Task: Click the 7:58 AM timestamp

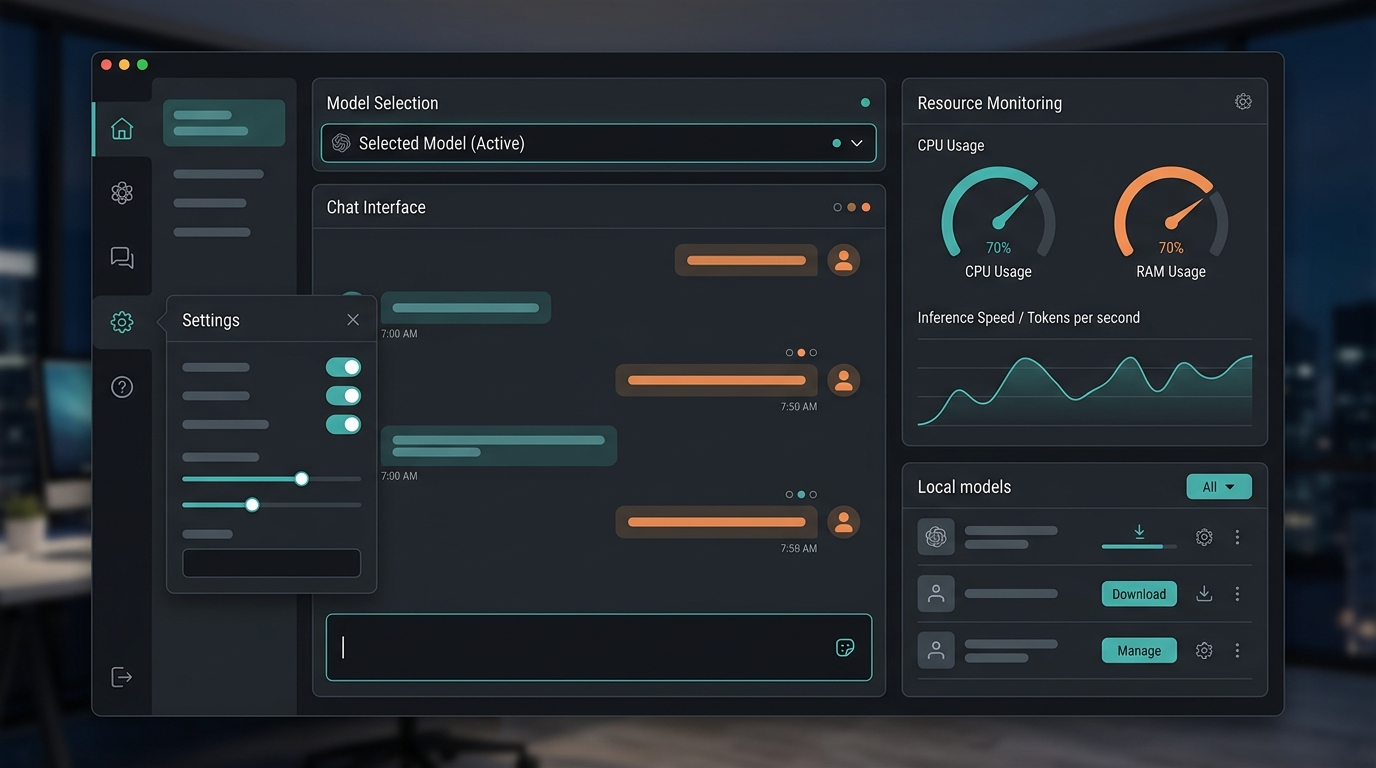Action: [x=799, y=549]
